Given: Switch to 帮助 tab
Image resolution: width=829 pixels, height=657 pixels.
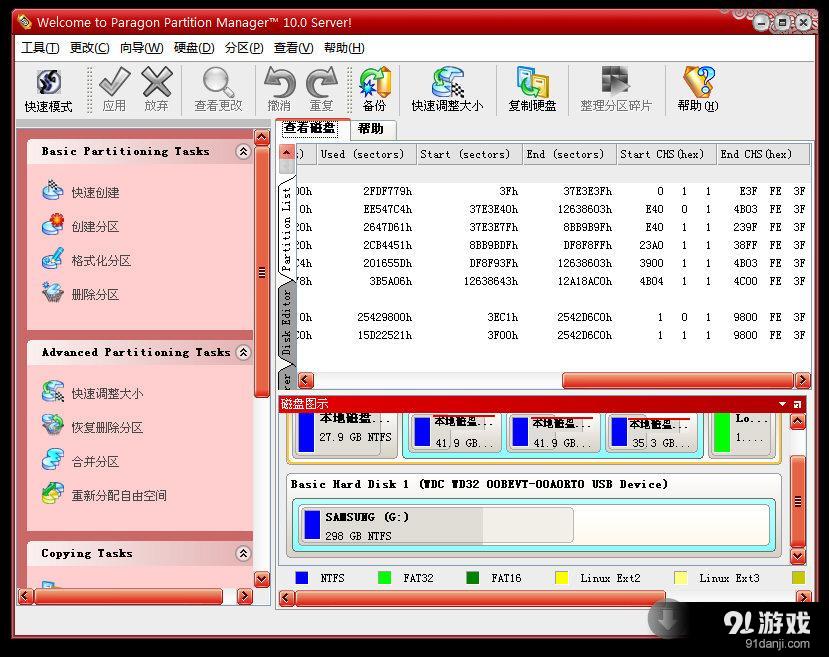Looking at the screenshot, I should (x=371, y=129).
